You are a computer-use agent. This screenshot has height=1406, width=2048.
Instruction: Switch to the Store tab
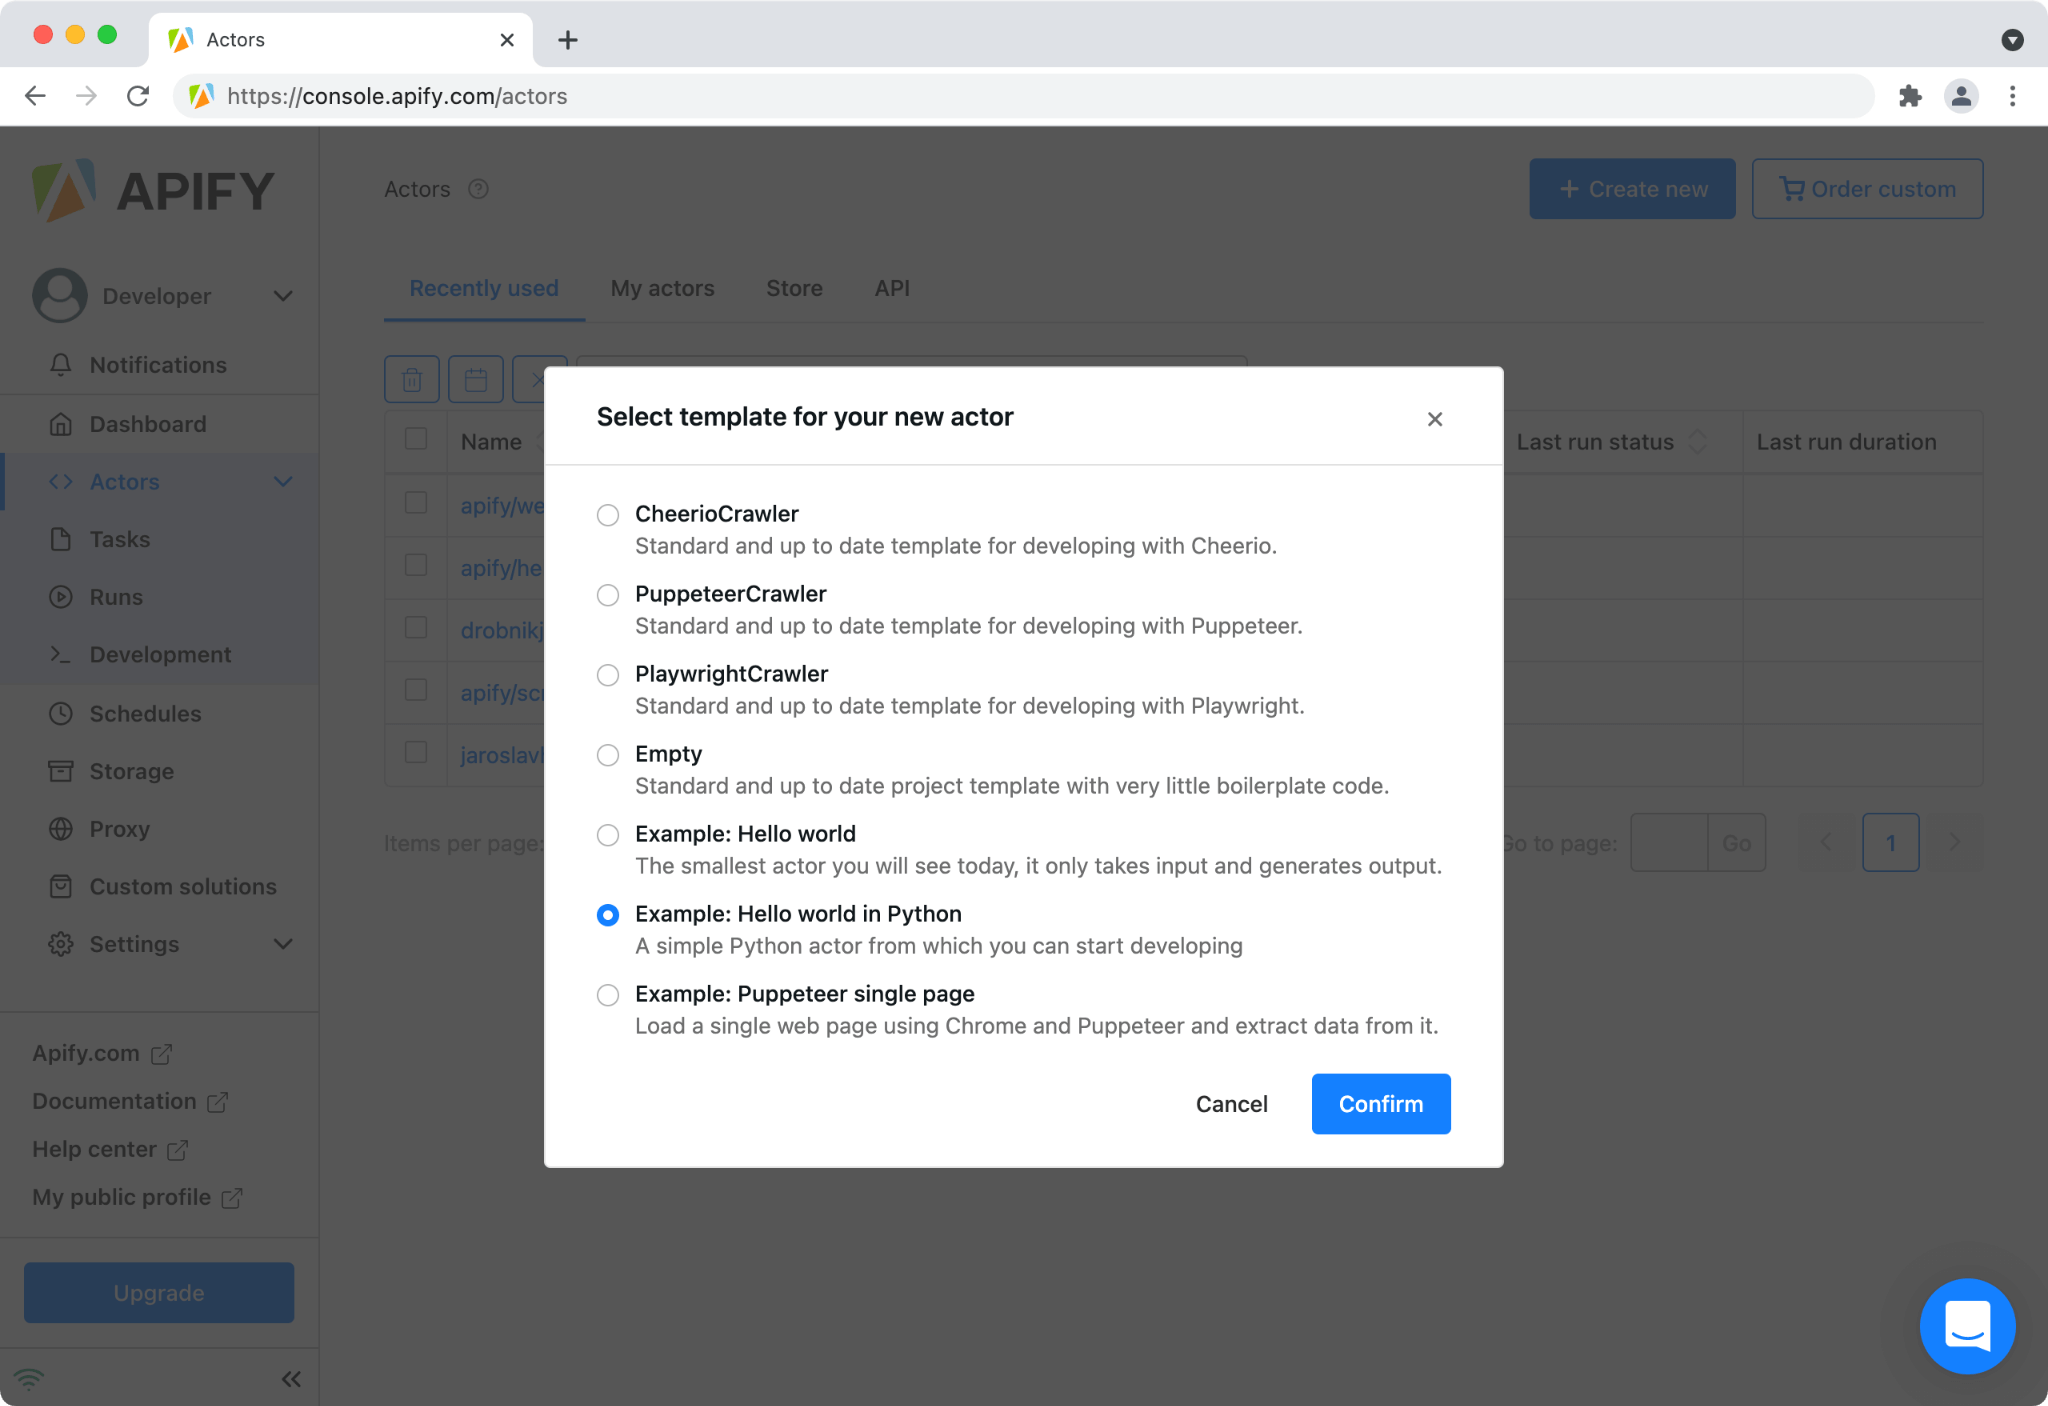[x=794, y=288]
